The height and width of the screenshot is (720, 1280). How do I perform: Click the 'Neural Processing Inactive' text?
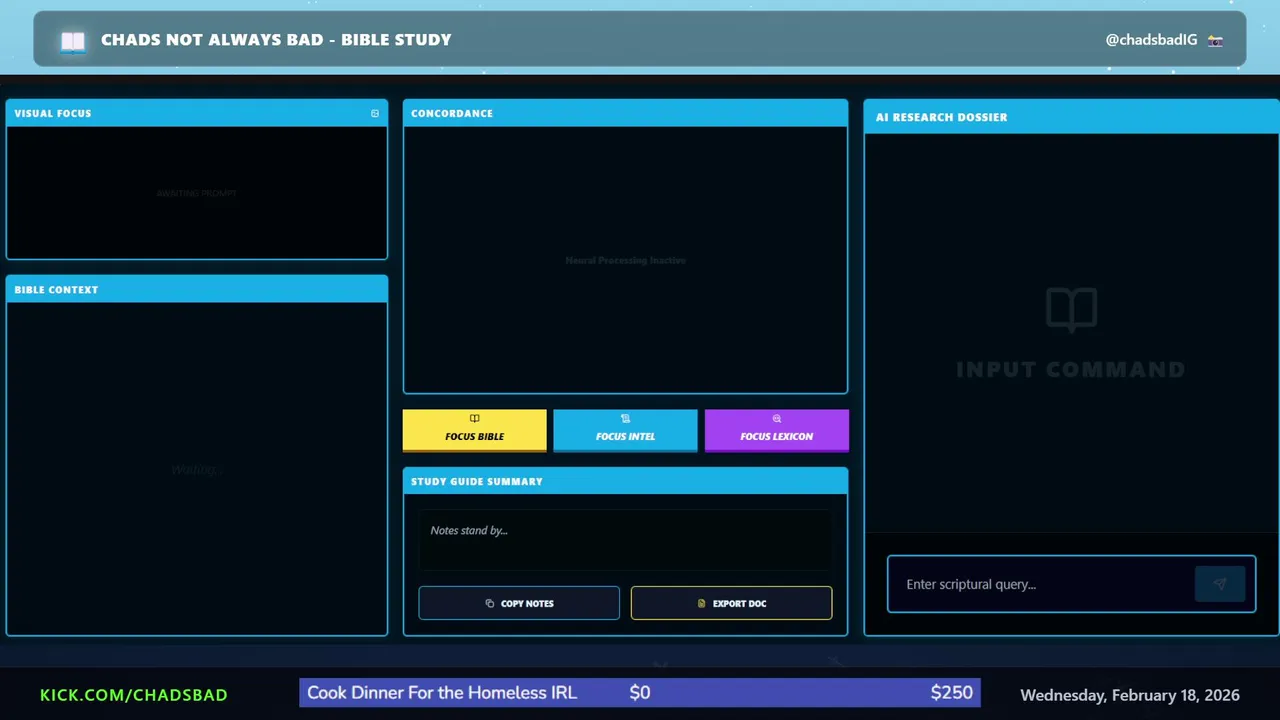click(x=625, y=260)
